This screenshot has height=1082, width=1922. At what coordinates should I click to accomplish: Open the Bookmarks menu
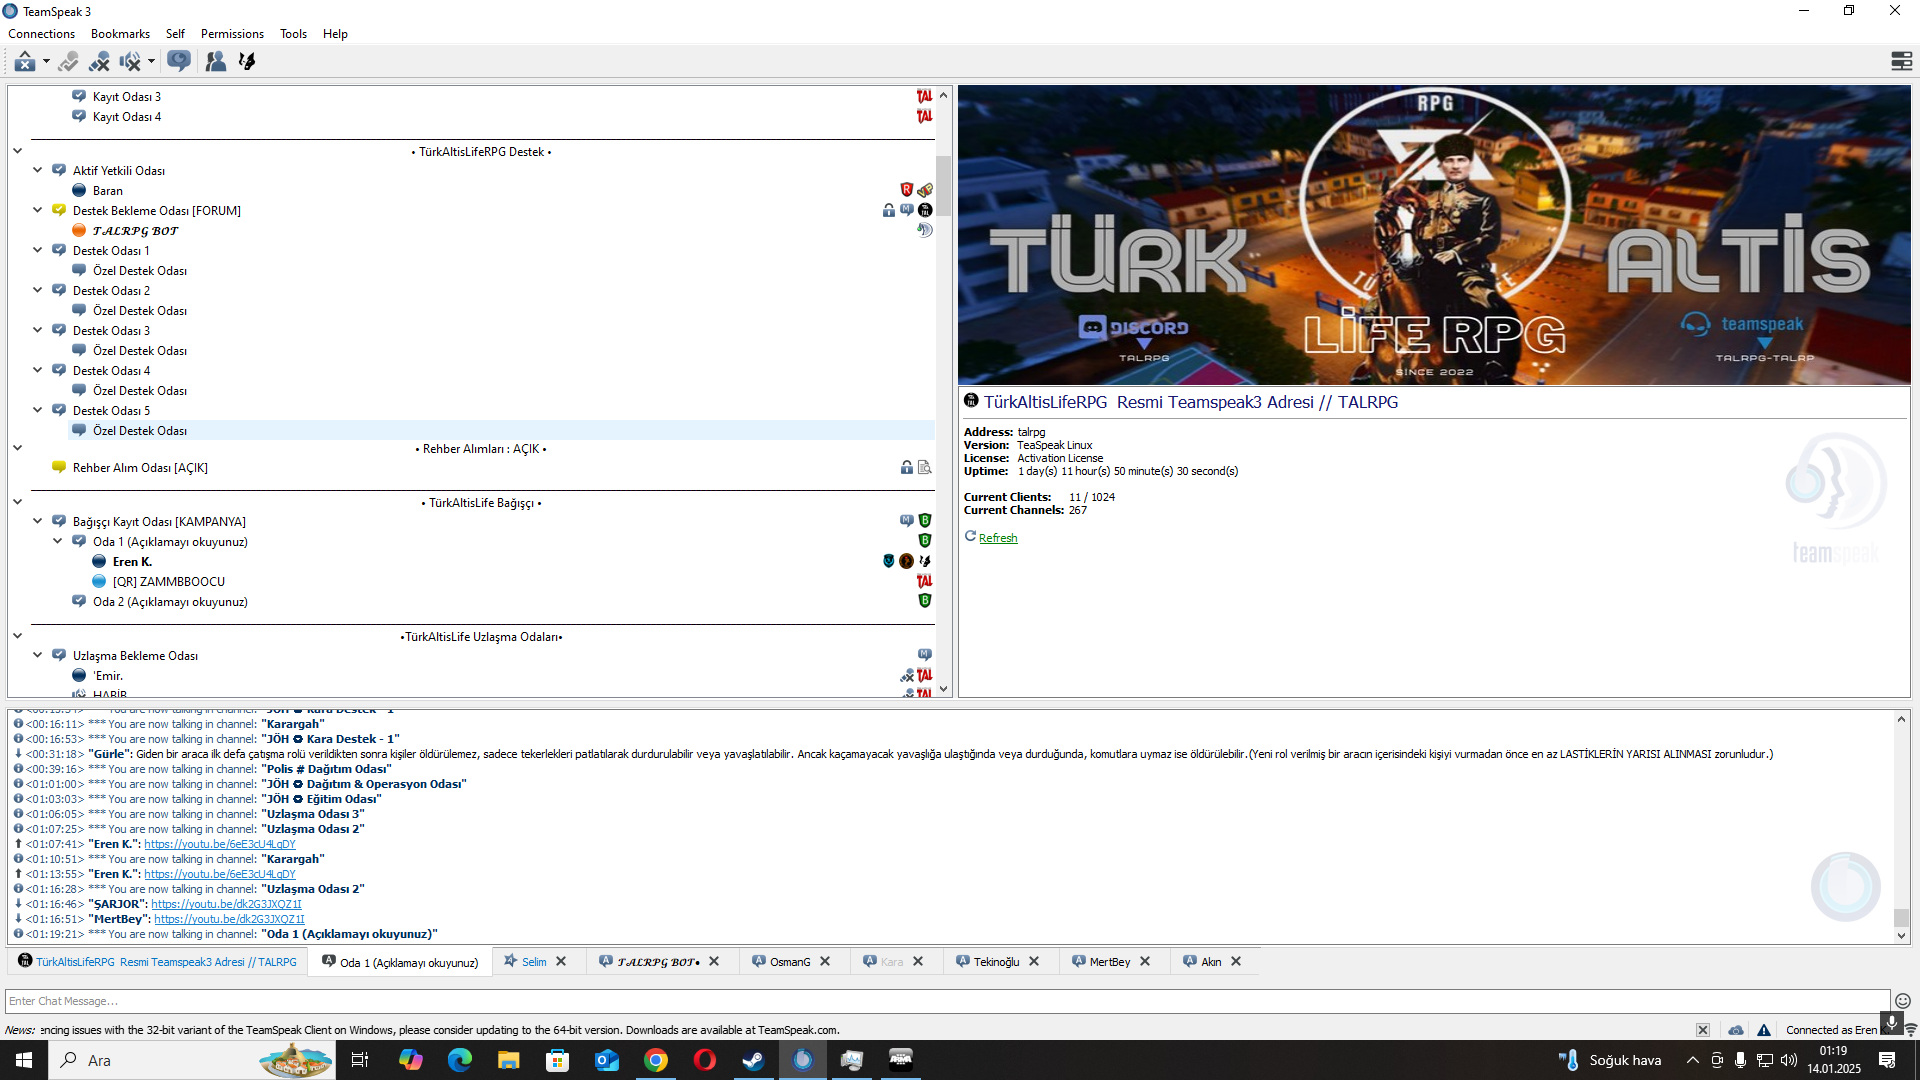point(120,34)
